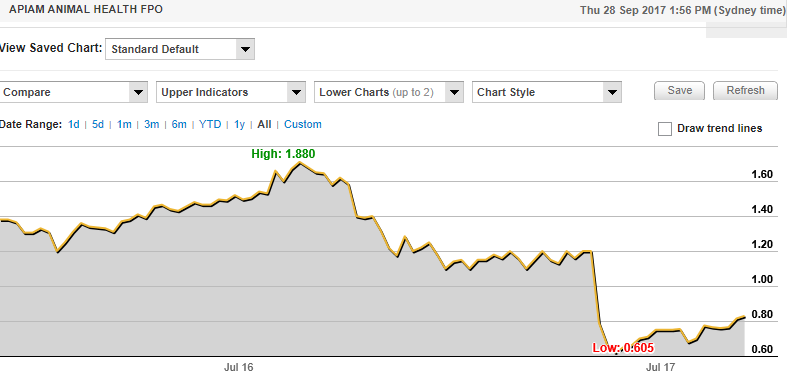Click the Refresh button
The image size is (787, 375).
(x=745, y=91)
